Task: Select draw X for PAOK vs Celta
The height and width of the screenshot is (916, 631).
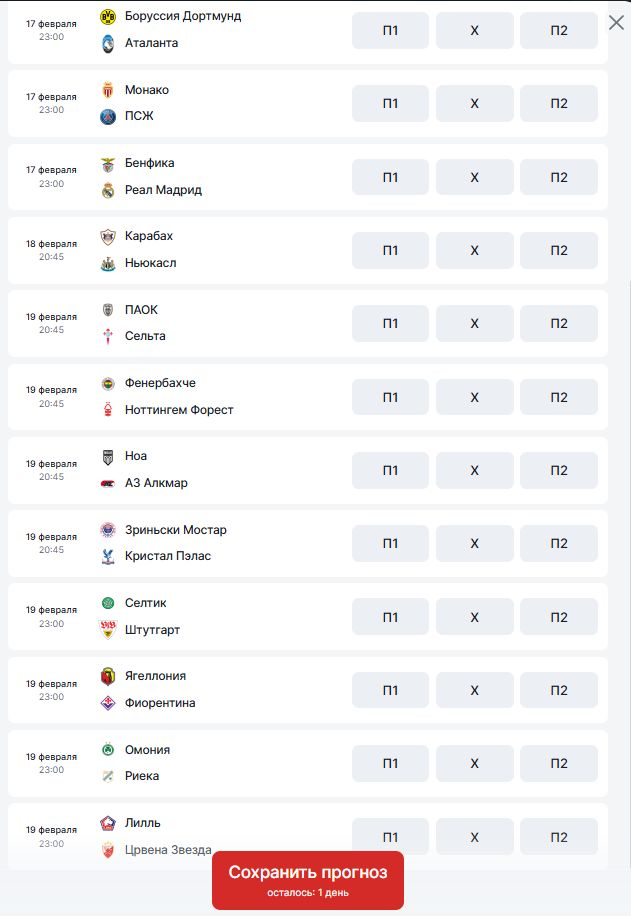Action: coord(475,324)
